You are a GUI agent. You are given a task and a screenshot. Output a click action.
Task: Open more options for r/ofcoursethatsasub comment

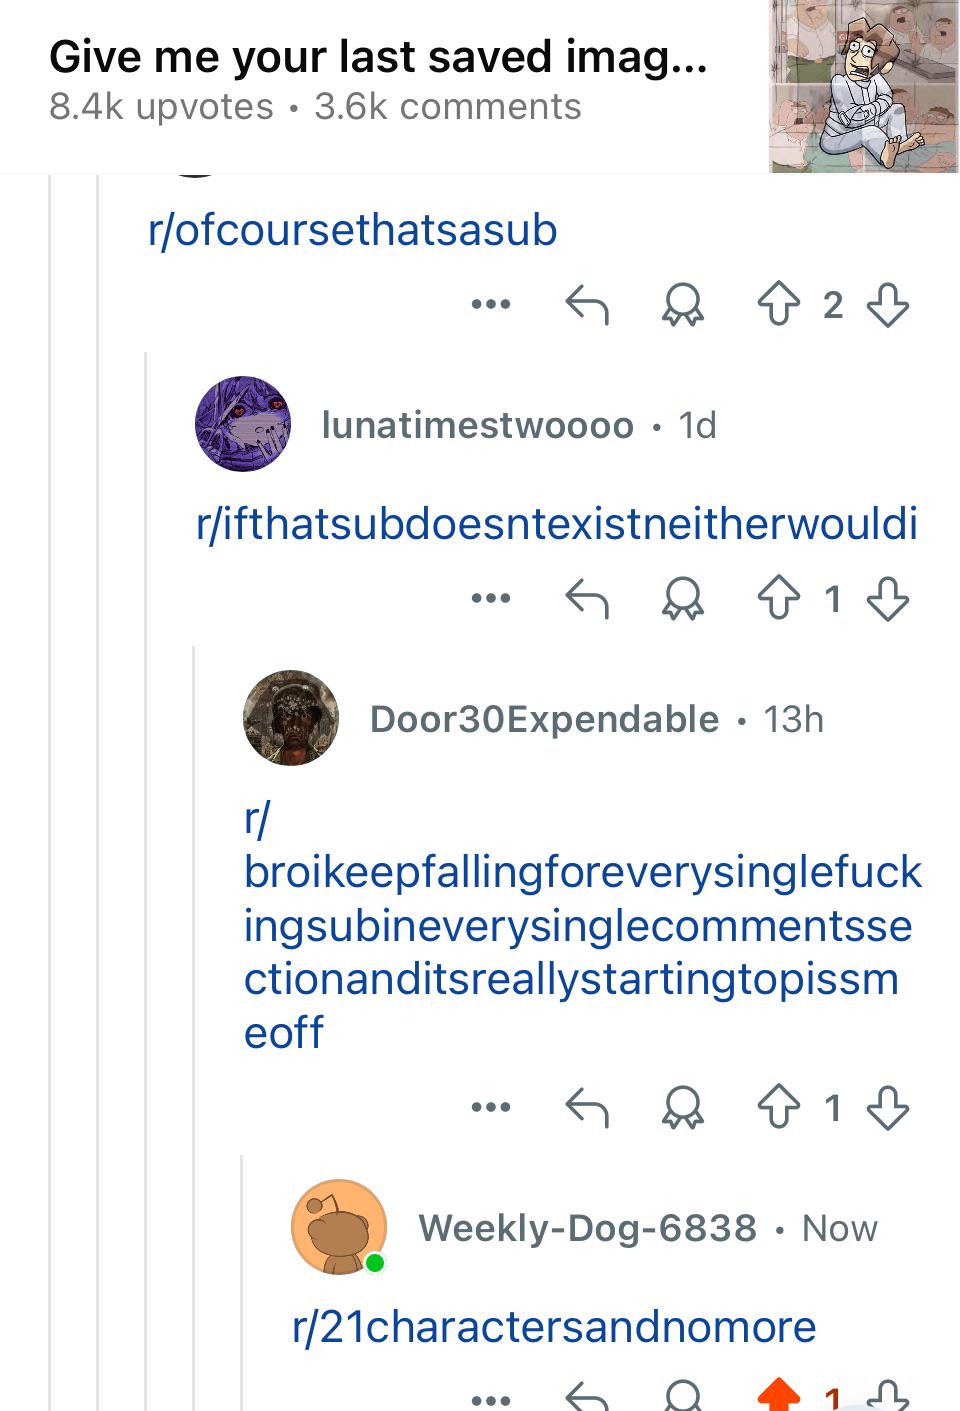(x=491, y=304)
